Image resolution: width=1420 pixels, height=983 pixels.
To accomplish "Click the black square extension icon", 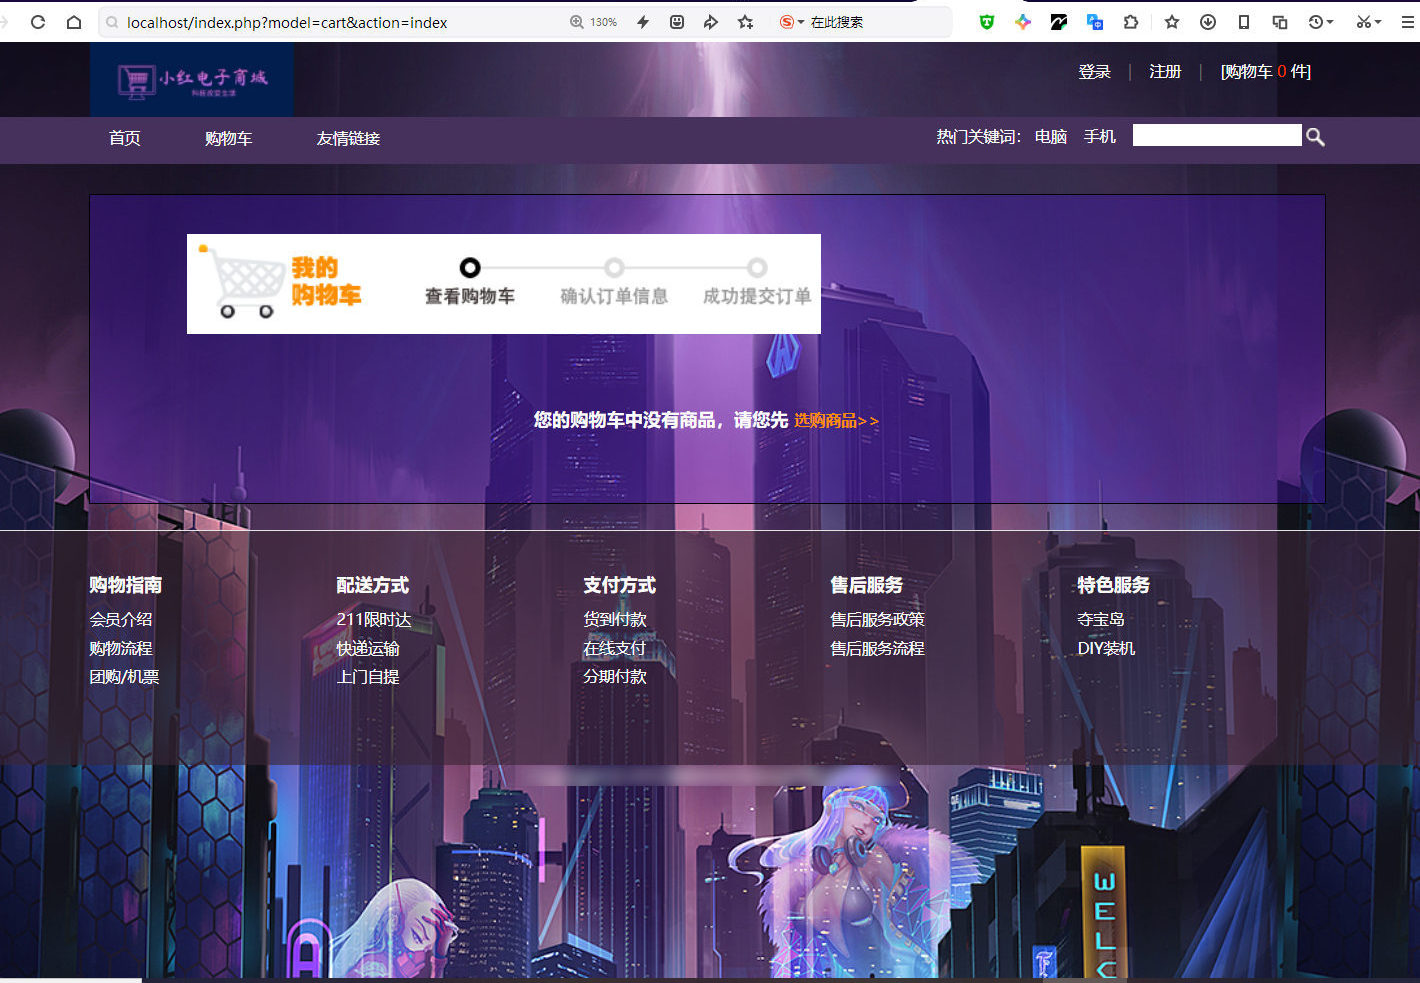I will [1059, 22].
